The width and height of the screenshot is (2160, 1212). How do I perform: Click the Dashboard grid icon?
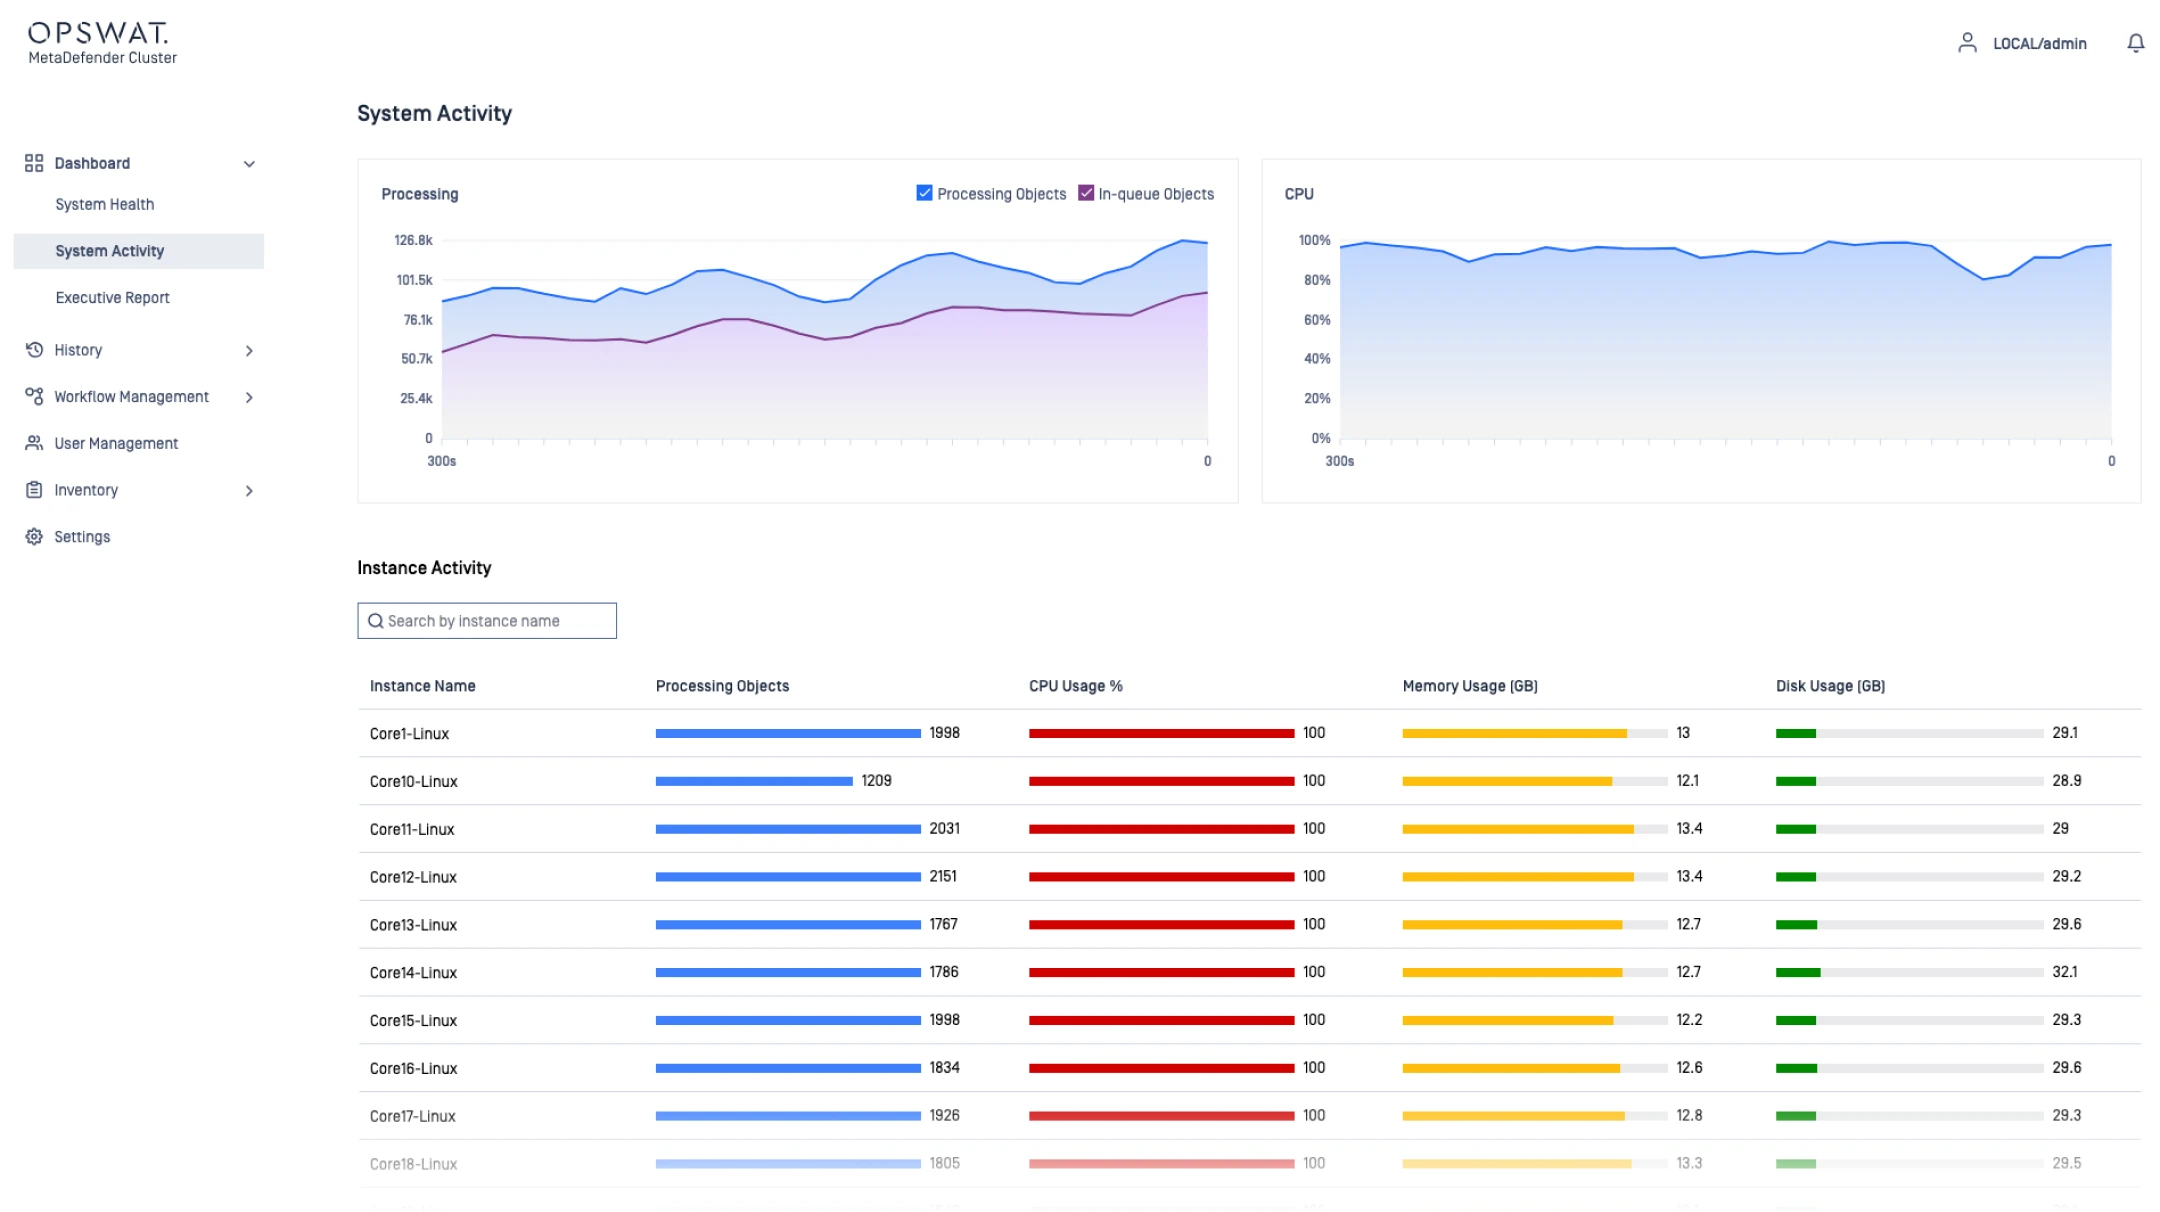point(34,163)
